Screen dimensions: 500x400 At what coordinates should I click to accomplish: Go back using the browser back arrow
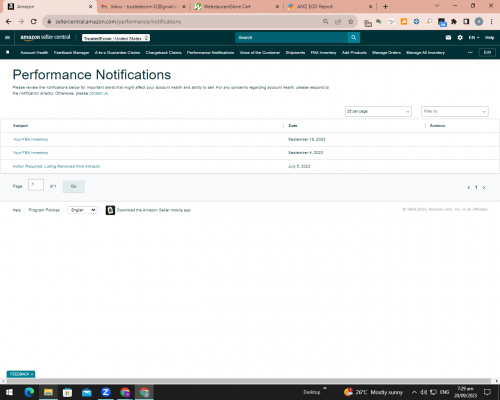click(9, 22)
